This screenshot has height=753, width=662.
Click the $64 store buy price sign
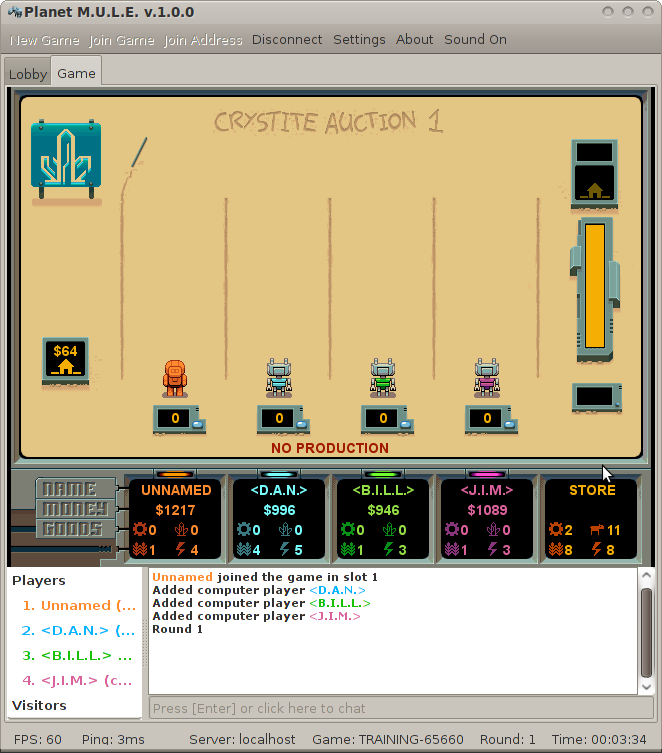(x=65, y=360)
